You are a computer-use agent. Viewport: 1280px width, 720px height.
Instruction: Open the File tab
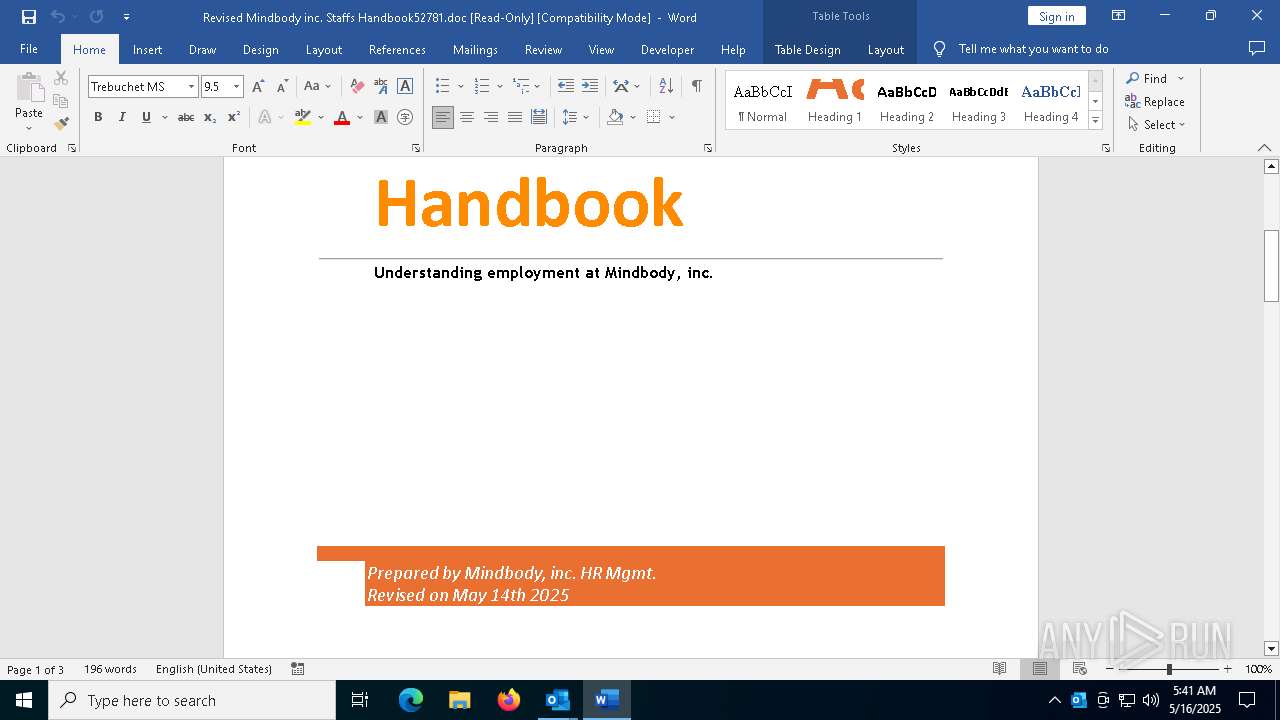pos(29,49)
